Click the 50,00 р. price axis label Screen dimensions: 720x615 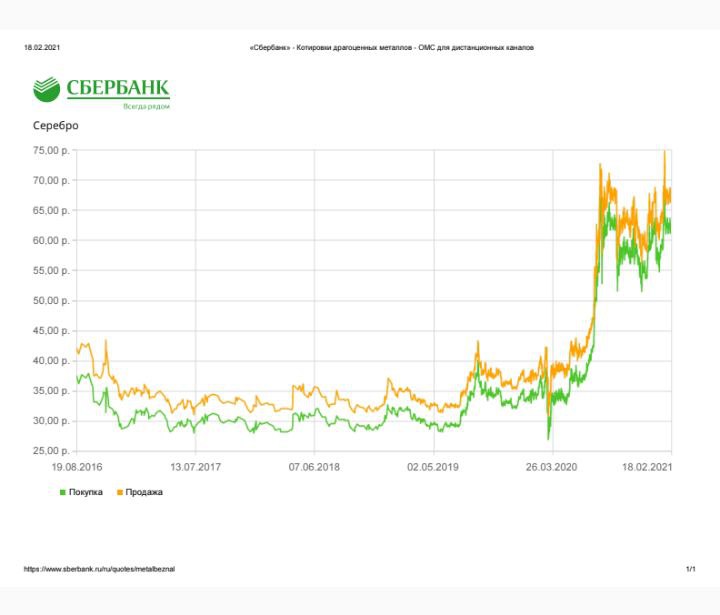(x=51, y=301)
